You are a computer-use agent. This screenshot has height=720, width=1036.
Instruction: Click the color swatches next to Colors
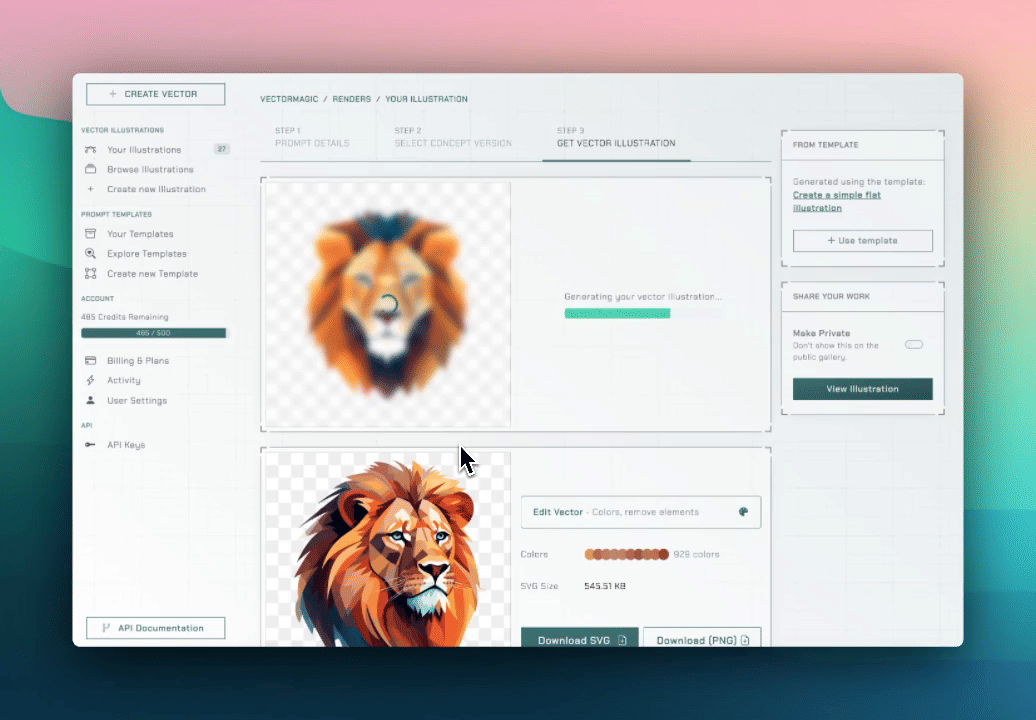tap(626, 554)
